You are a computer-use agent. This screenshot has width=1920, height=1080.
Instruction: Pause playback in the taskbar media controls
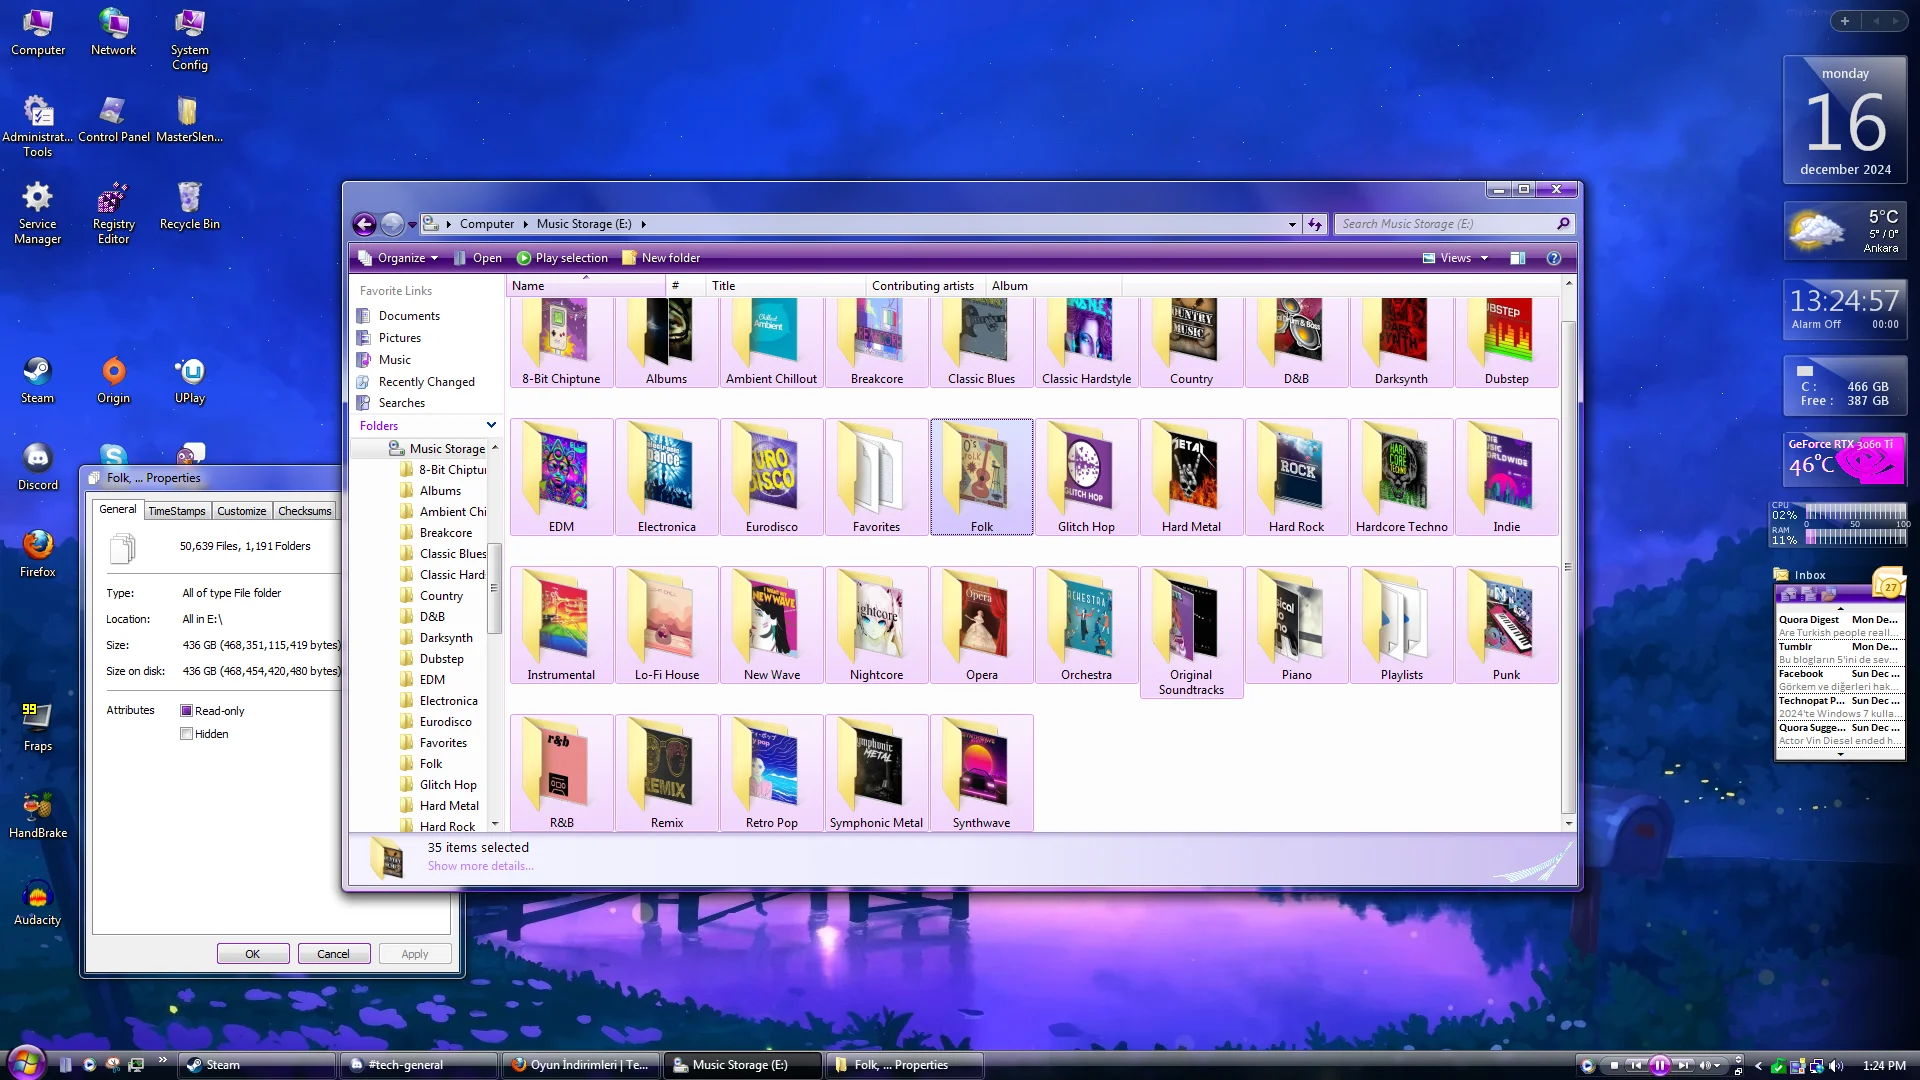(1660, 1066)
